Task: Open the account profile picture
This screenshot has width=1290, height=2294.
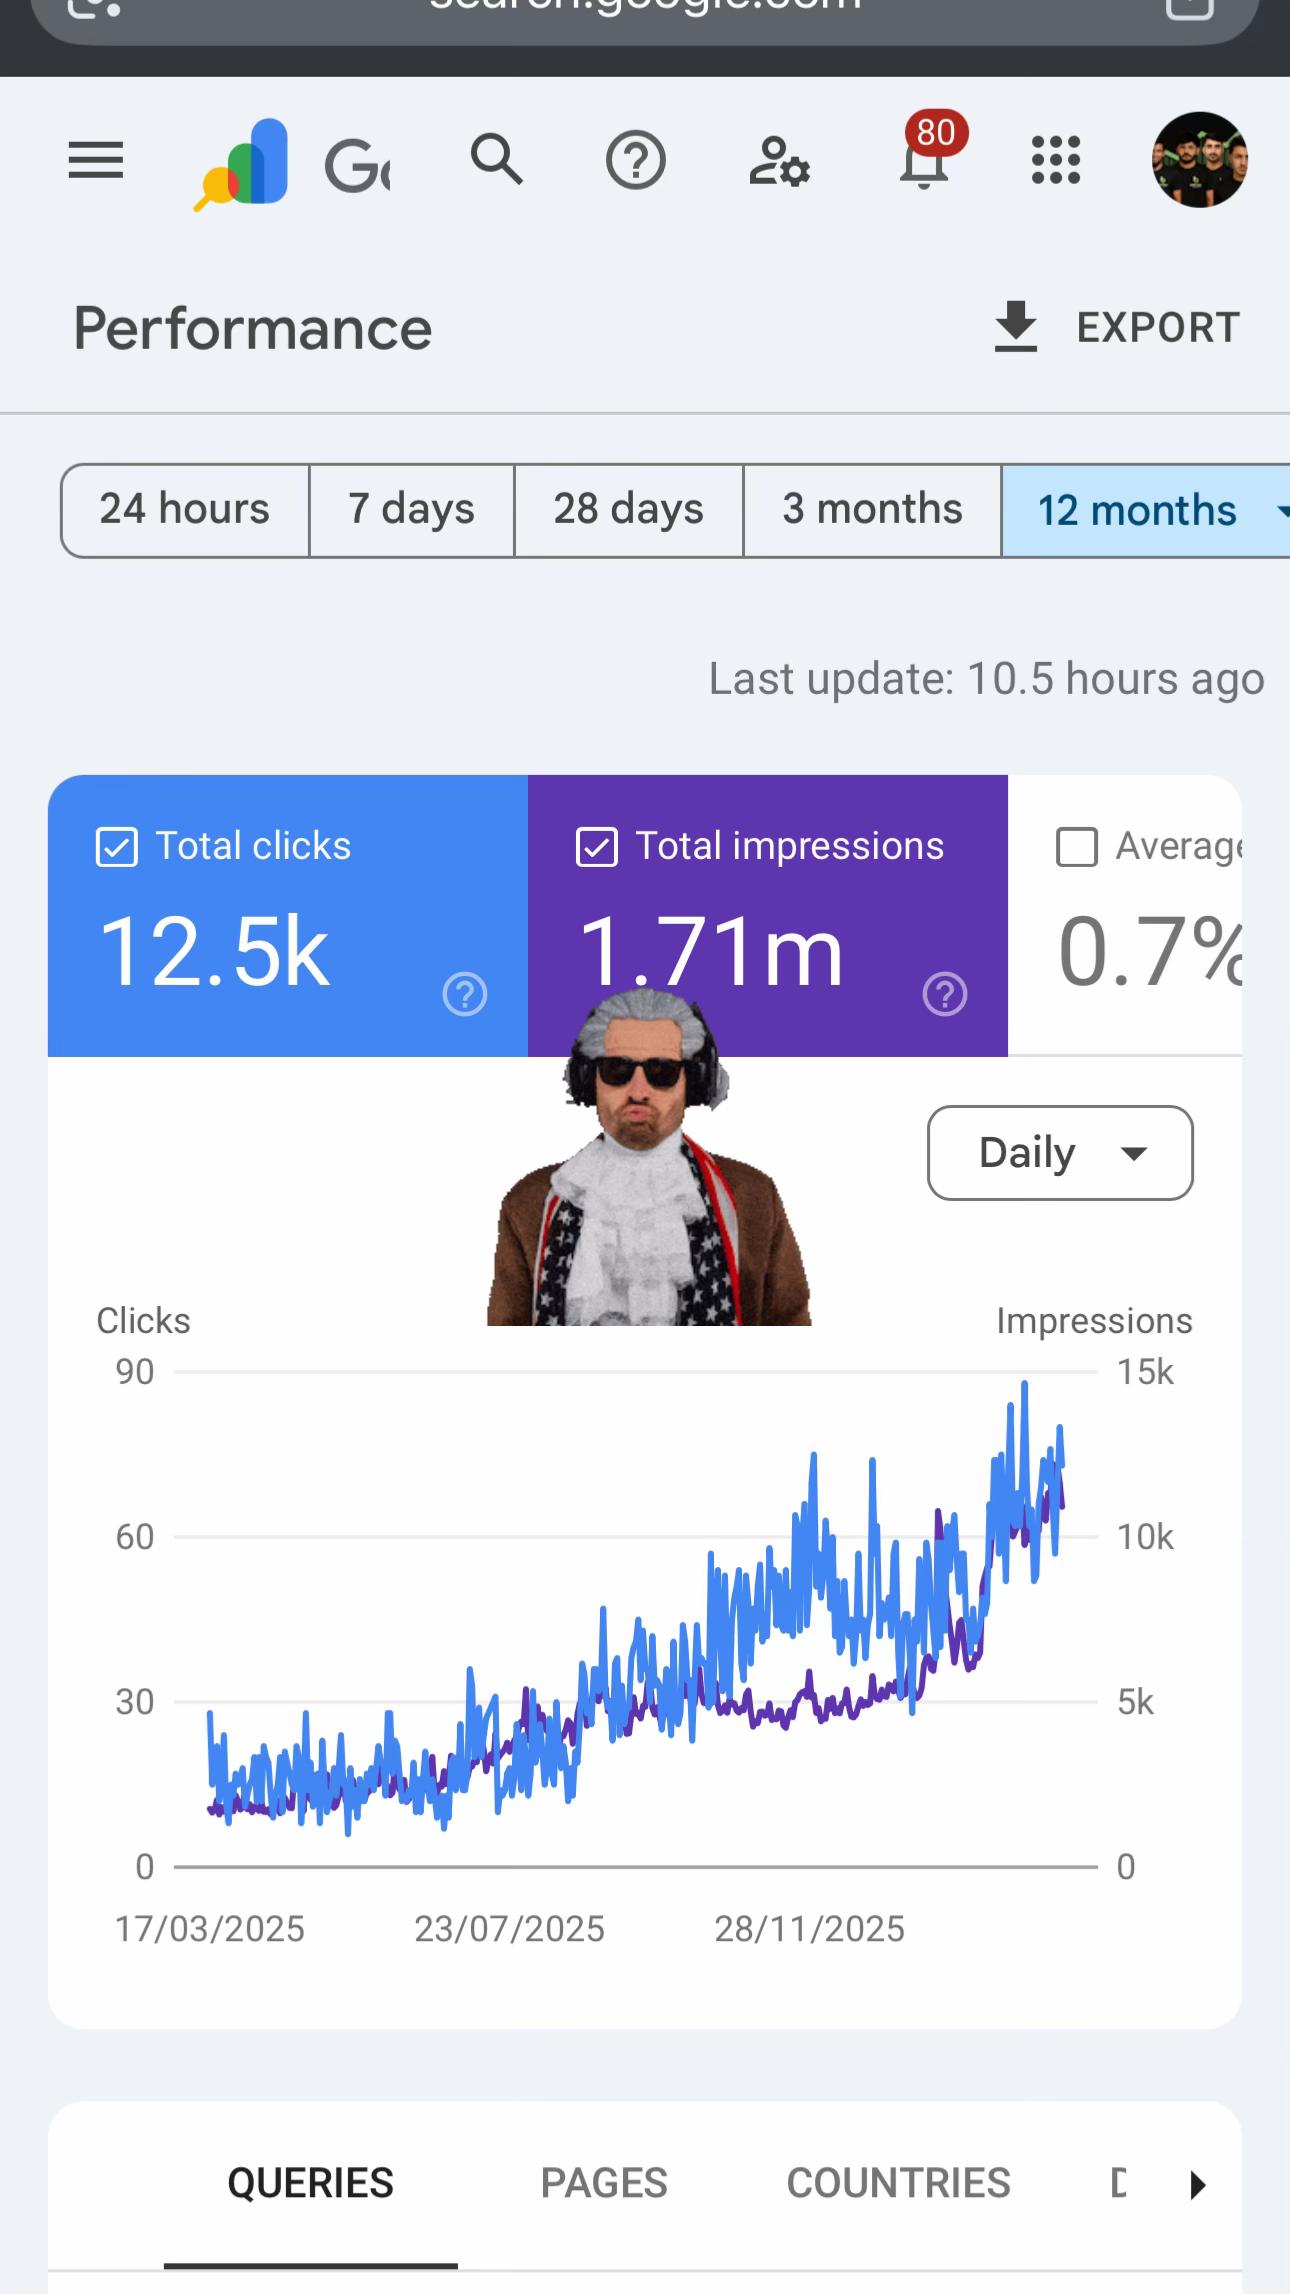Action: 1200,160
